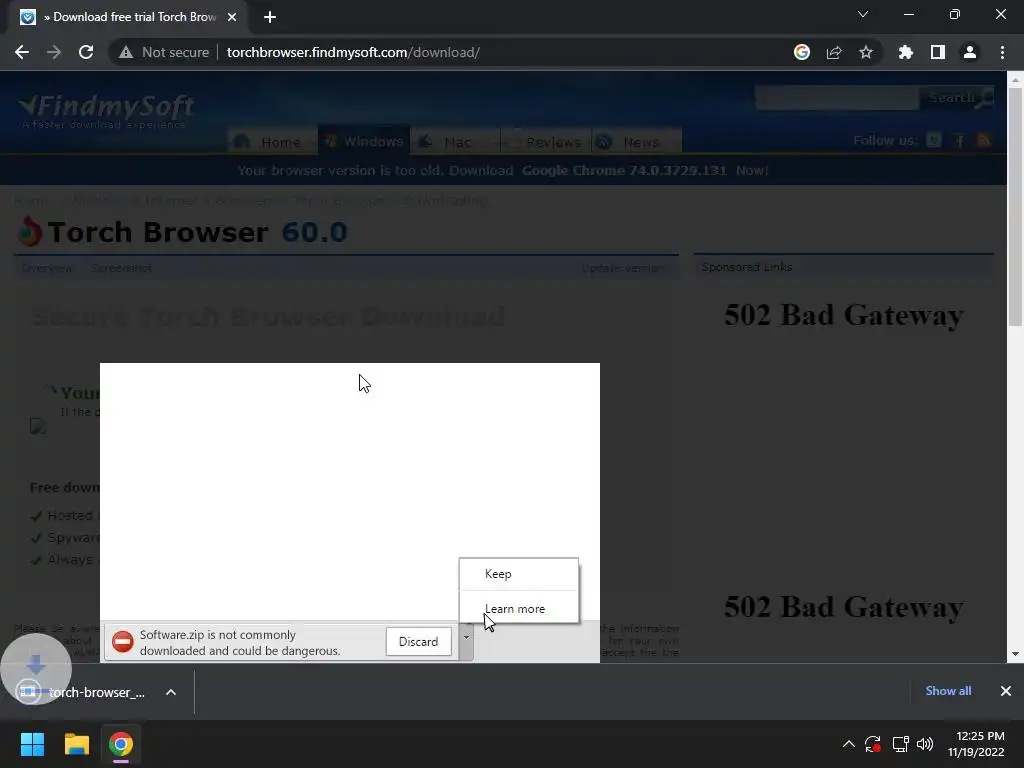This screenshot has height=768, width=1024.
Task: Click Show all downloads
Action: tap(948, 691)
